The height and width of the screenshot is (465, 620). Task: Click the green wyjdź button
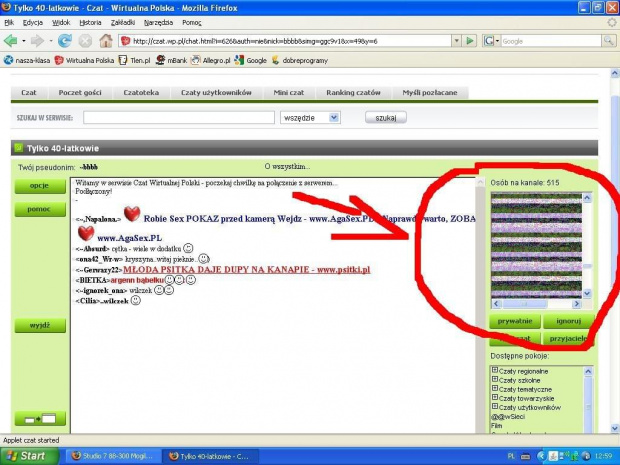coord(40,325)
